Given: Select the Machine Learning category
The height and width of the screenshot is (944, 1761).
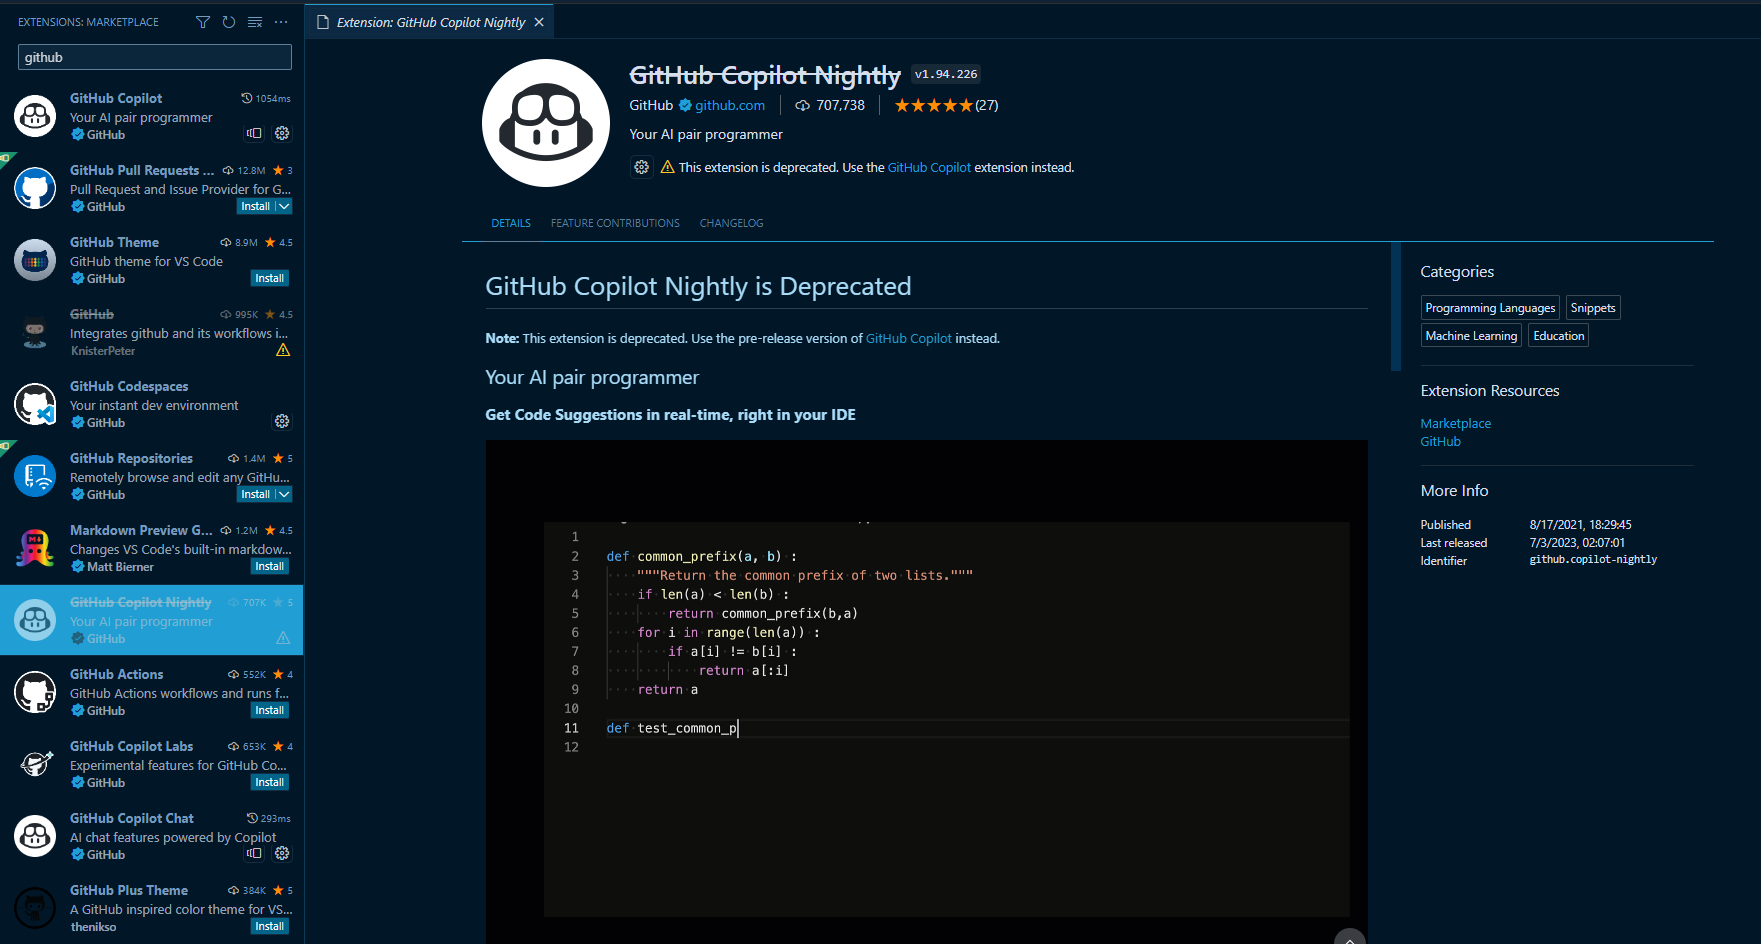Looking at the screenshot, I should [x=1471, y=336].
